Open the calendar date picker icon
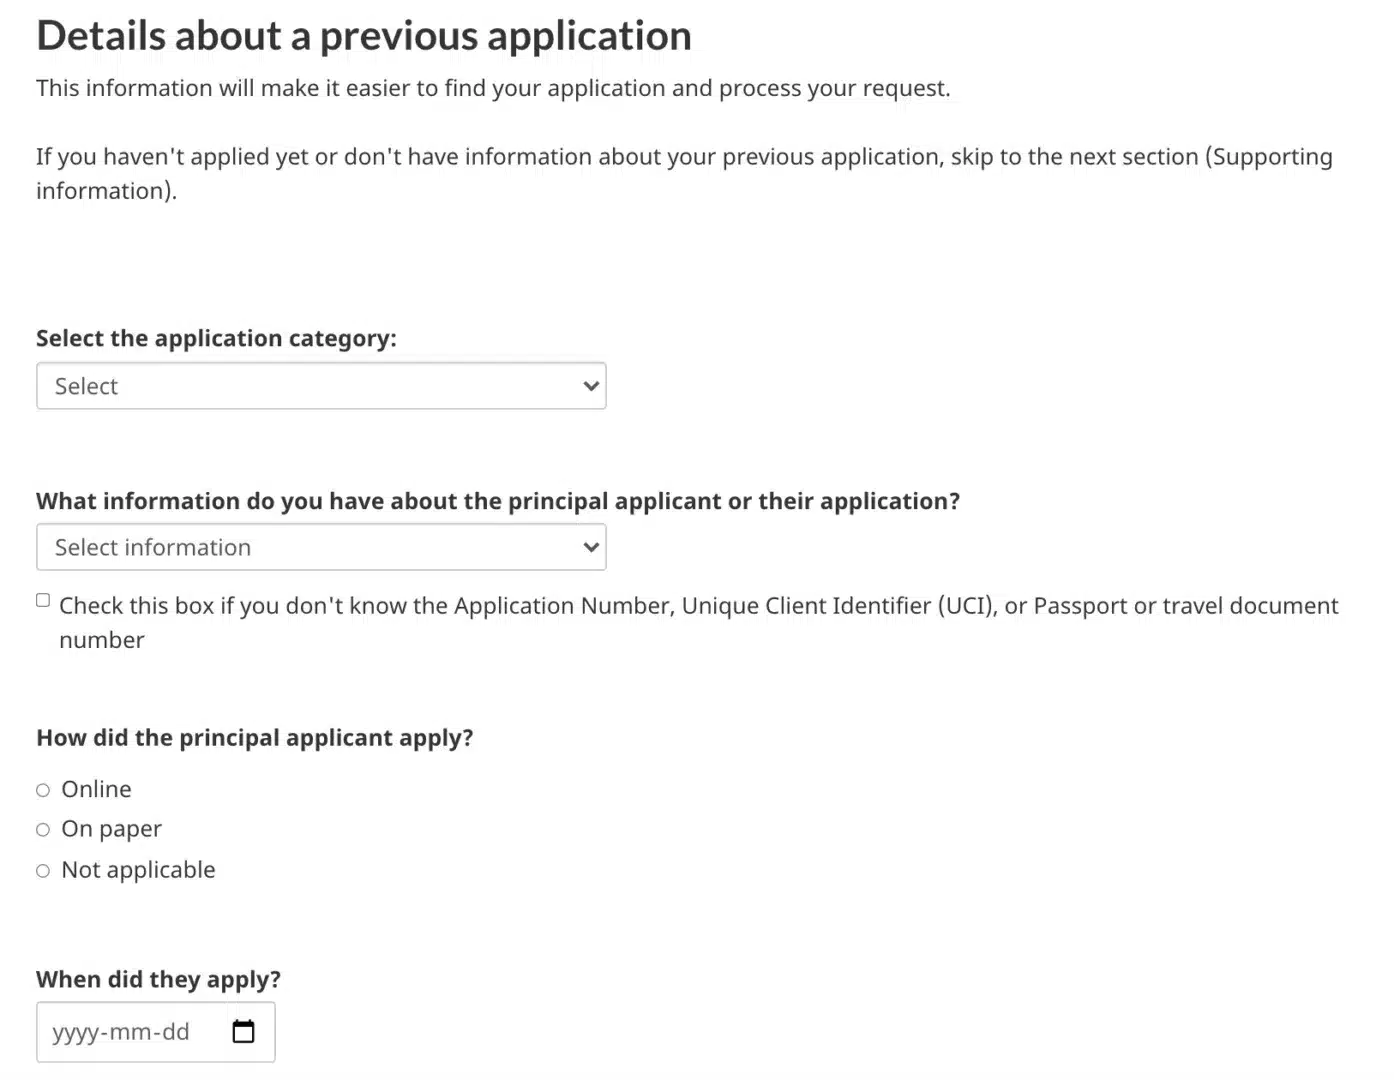 (243, 1031)
